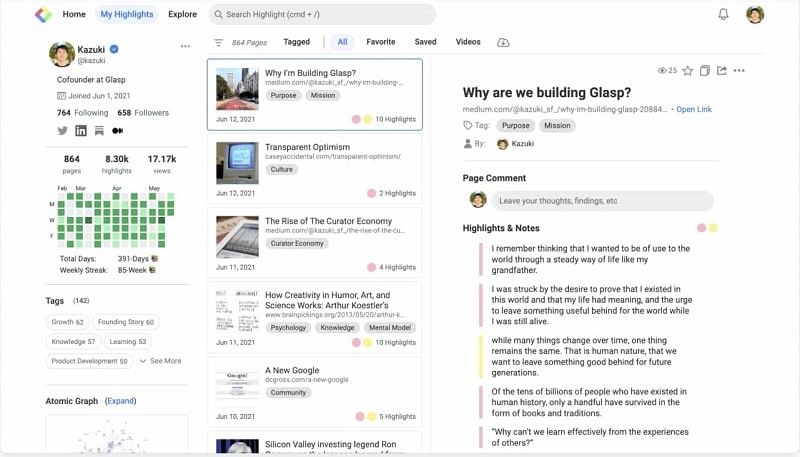Expand the Atomic Graph

click(x=120, y=401)
